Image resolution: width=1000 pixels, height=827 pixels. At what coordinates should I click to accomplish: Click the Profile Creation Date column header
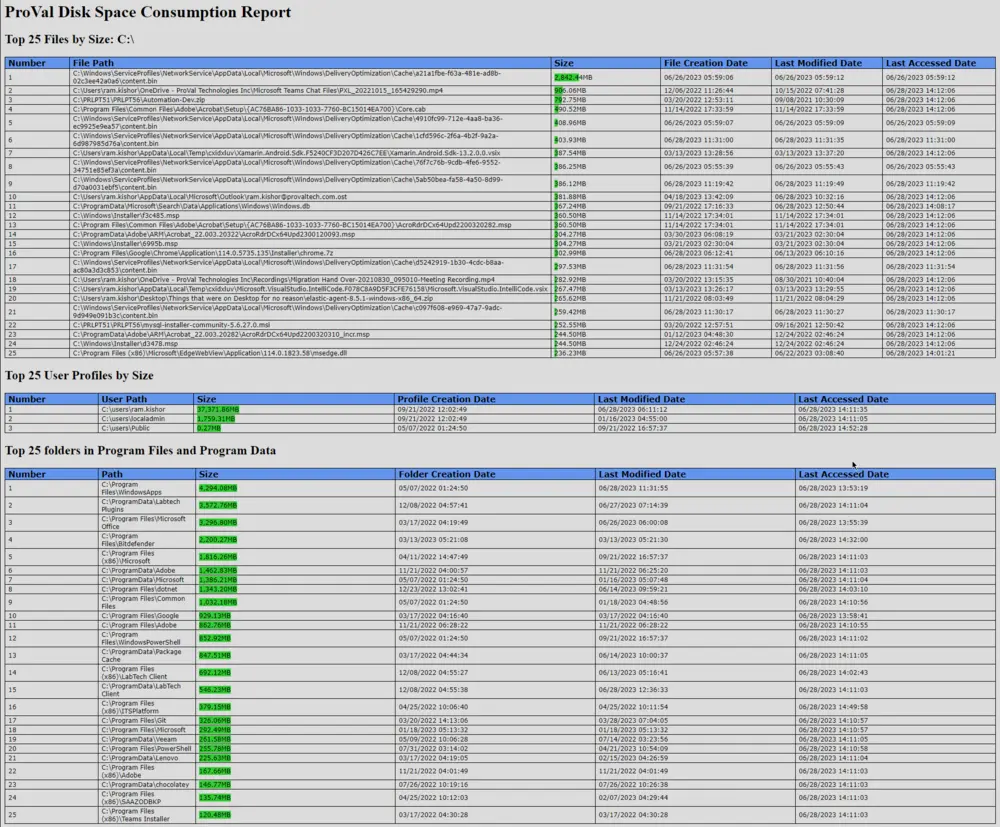446,399
